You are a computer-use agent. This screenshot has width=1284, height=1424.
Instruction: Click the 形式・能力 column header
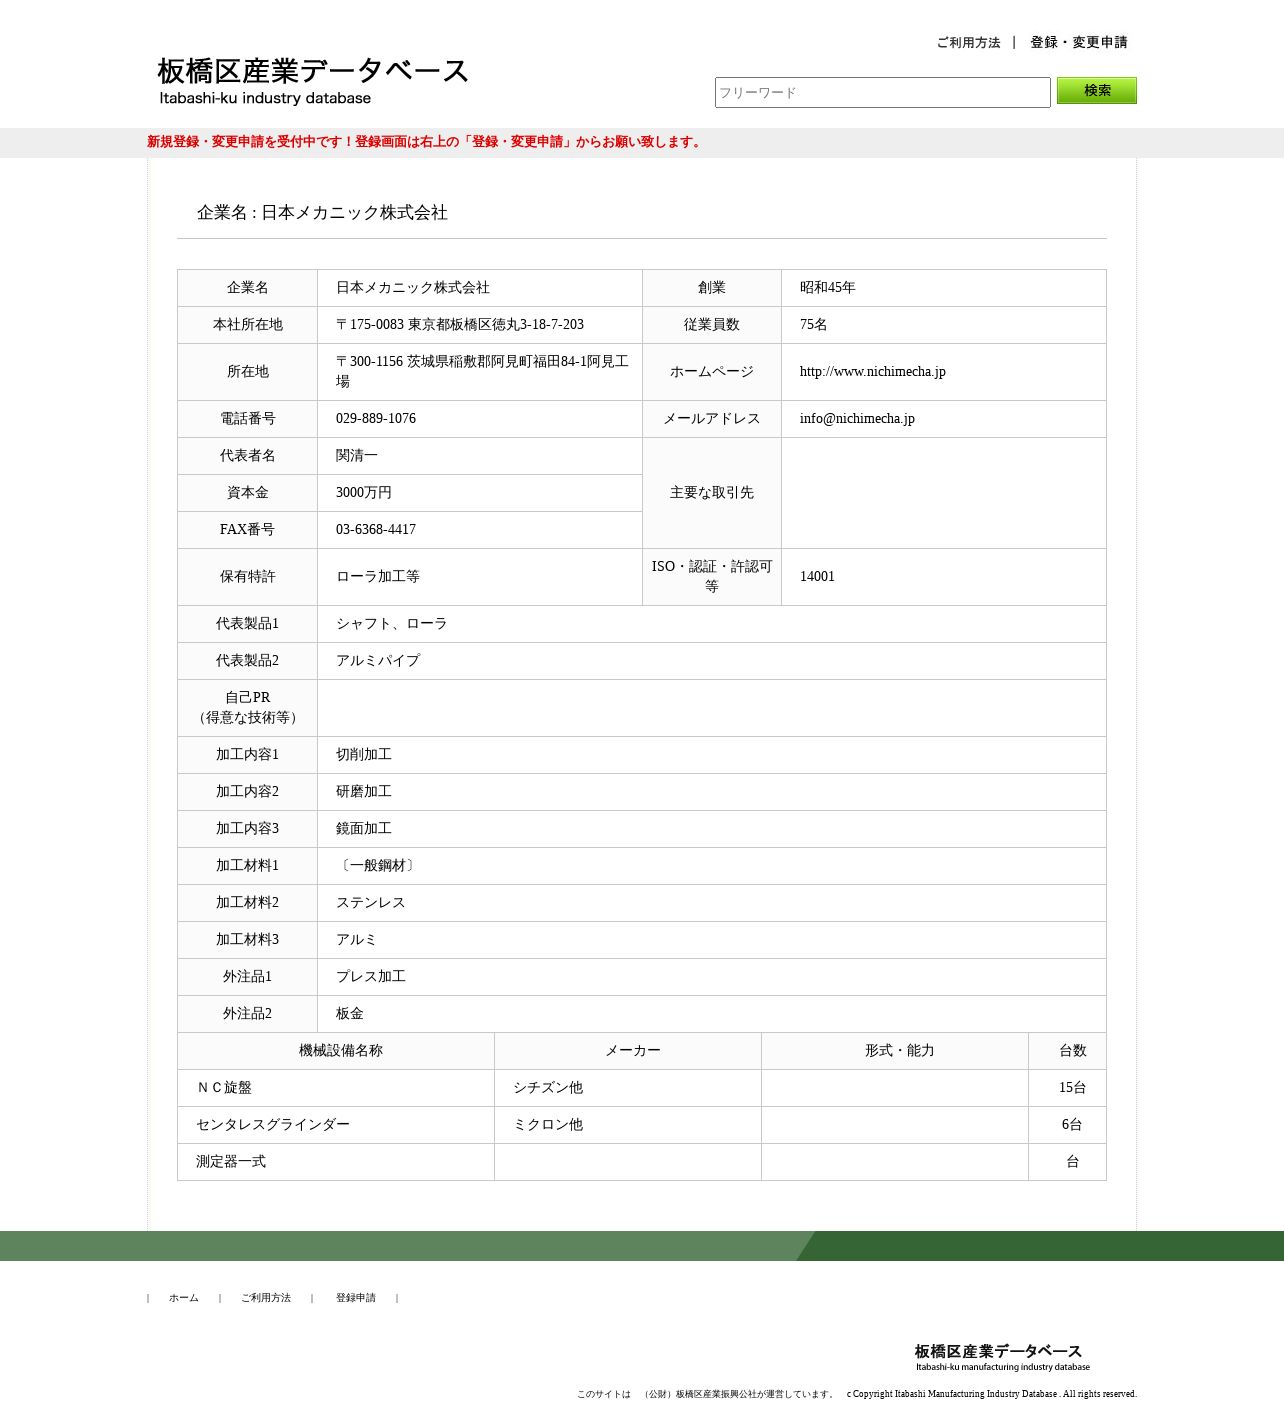click(x=895, y=1051)
